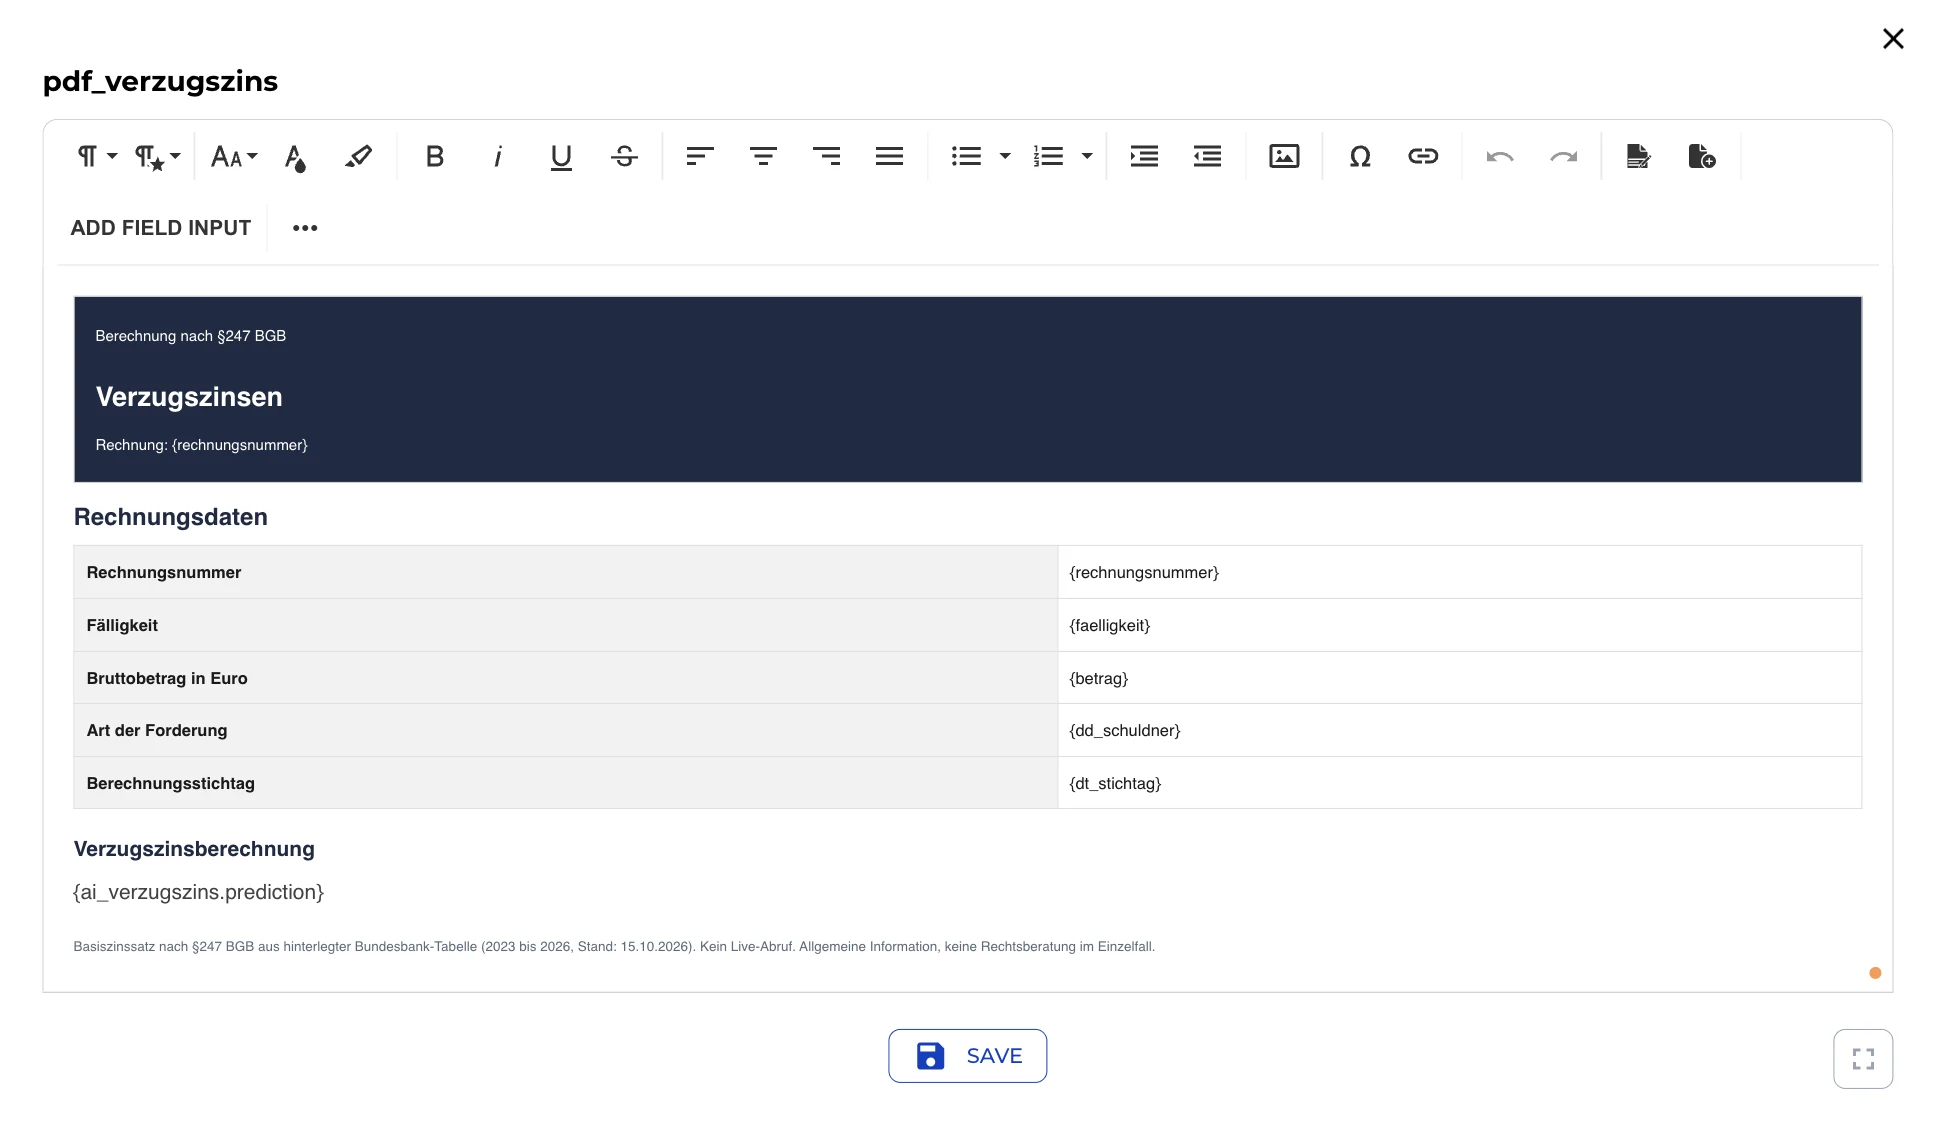Insert an image

pos(1284,156)
